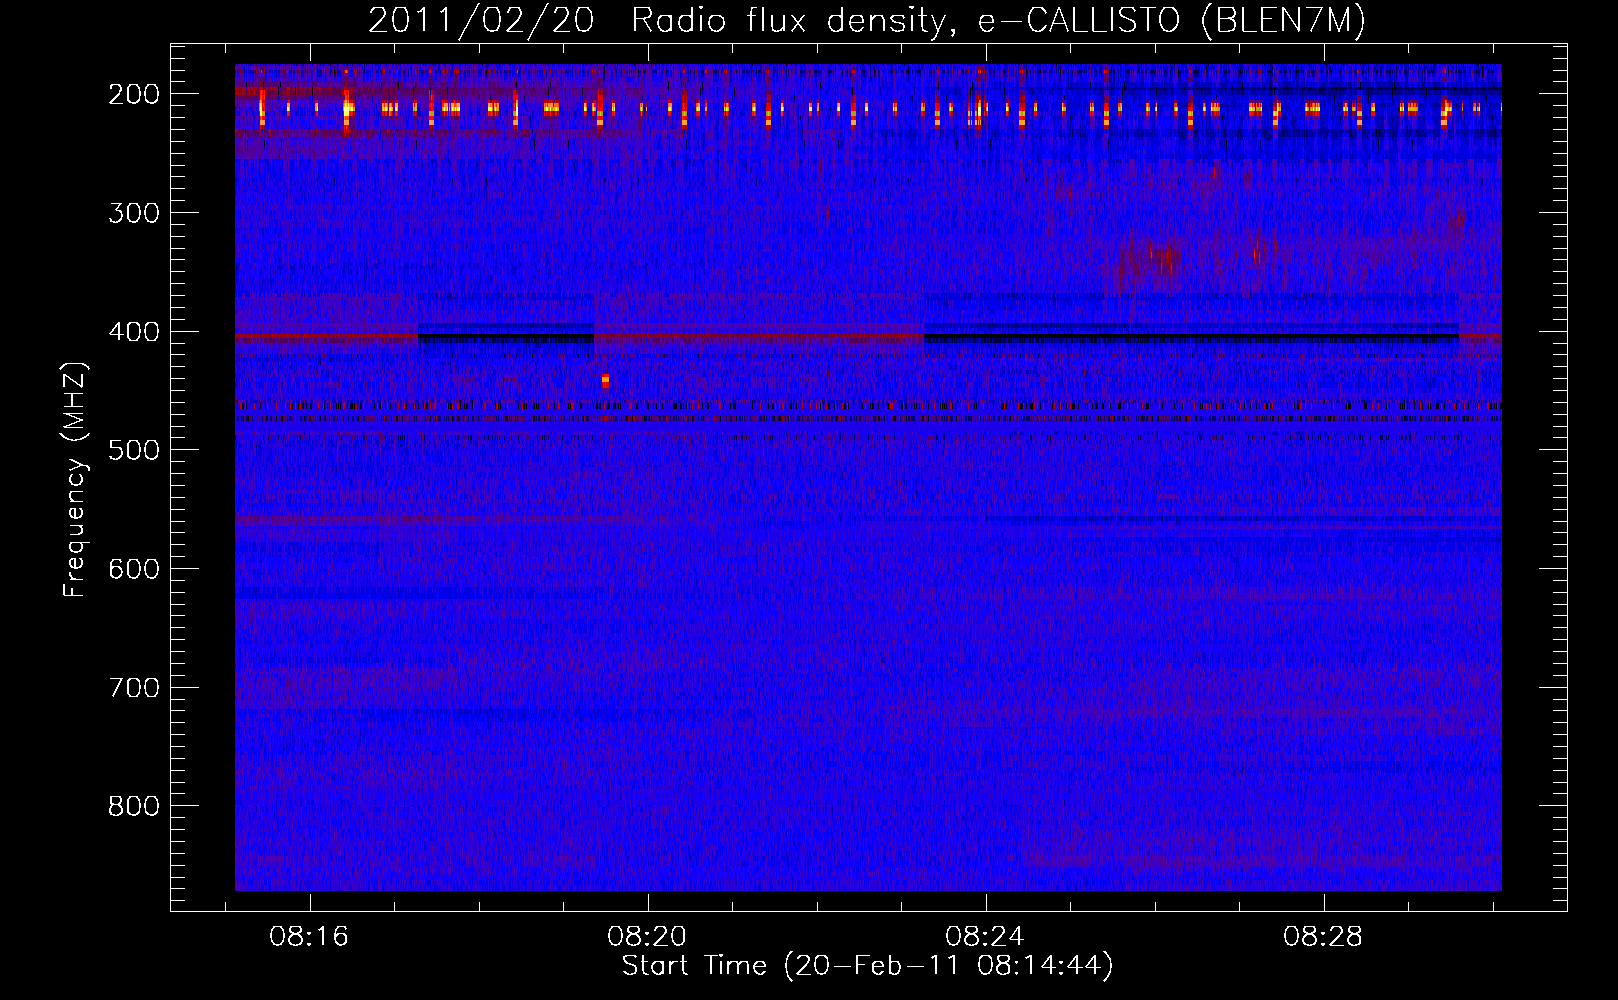Click the 800 frequency tick label
The image size is (1618, 1000).
click(134, 806)
